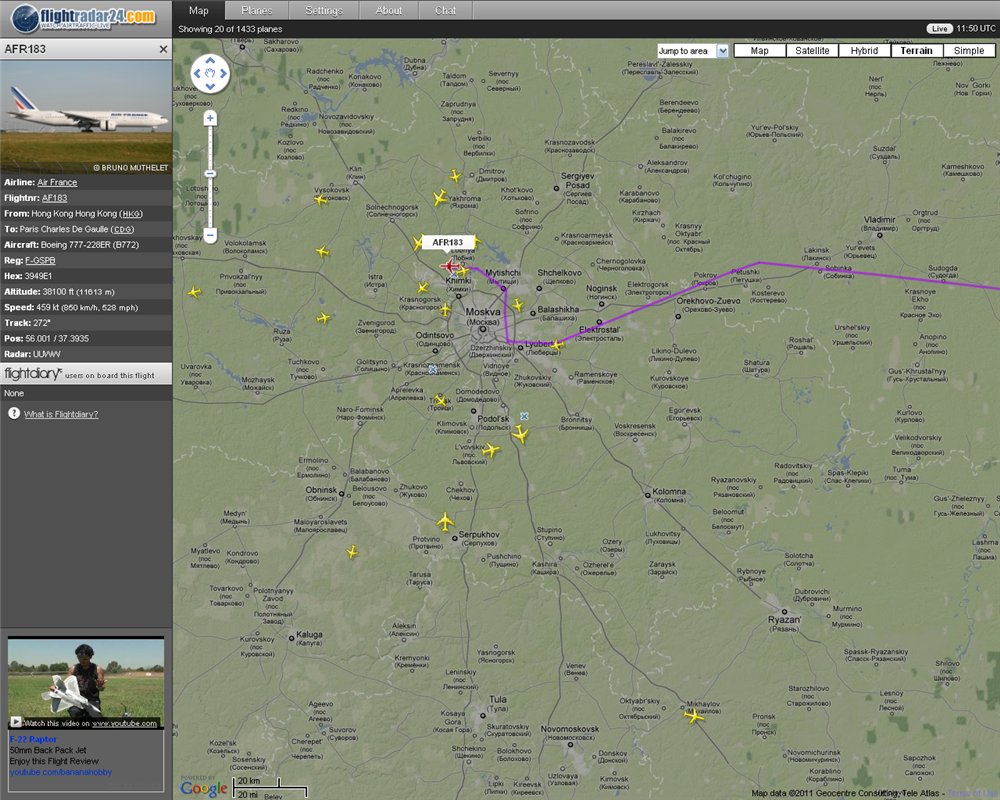Click the Pos 56.001 / 37.3935 row
Viewport: 1000px width, 800px height.
pyautogui.click(x=86, y=338)
